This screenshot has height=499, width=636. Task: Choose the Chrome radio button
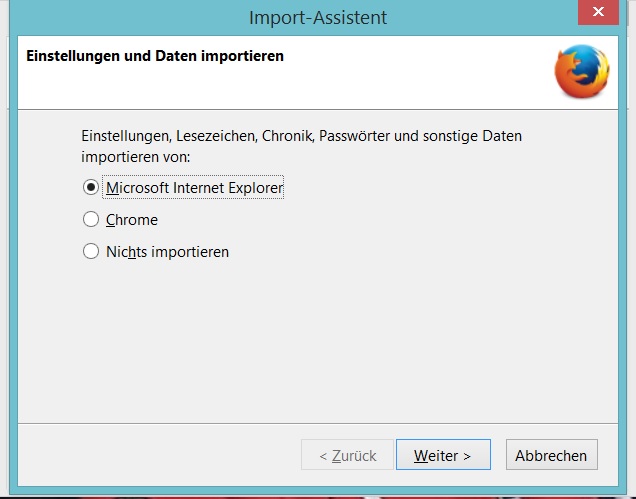[x=91, y=219]
